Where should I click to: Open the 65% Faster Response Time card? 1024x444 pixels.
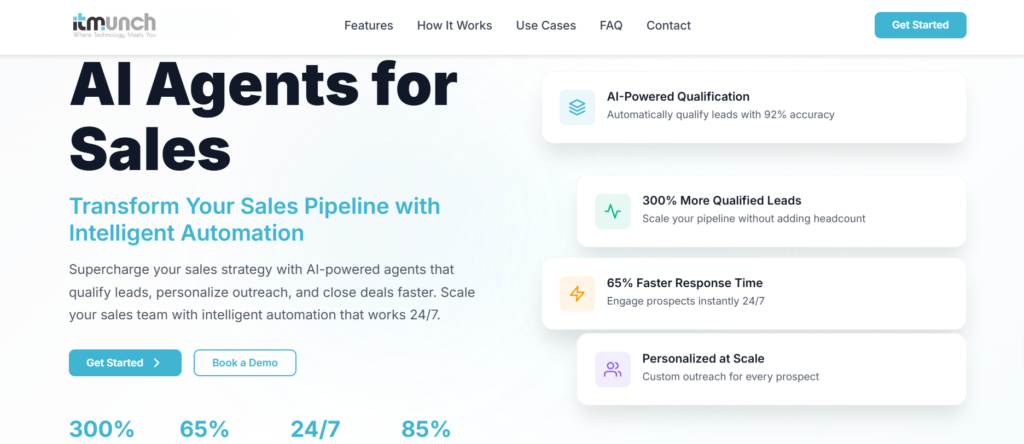tap(753, 293)
